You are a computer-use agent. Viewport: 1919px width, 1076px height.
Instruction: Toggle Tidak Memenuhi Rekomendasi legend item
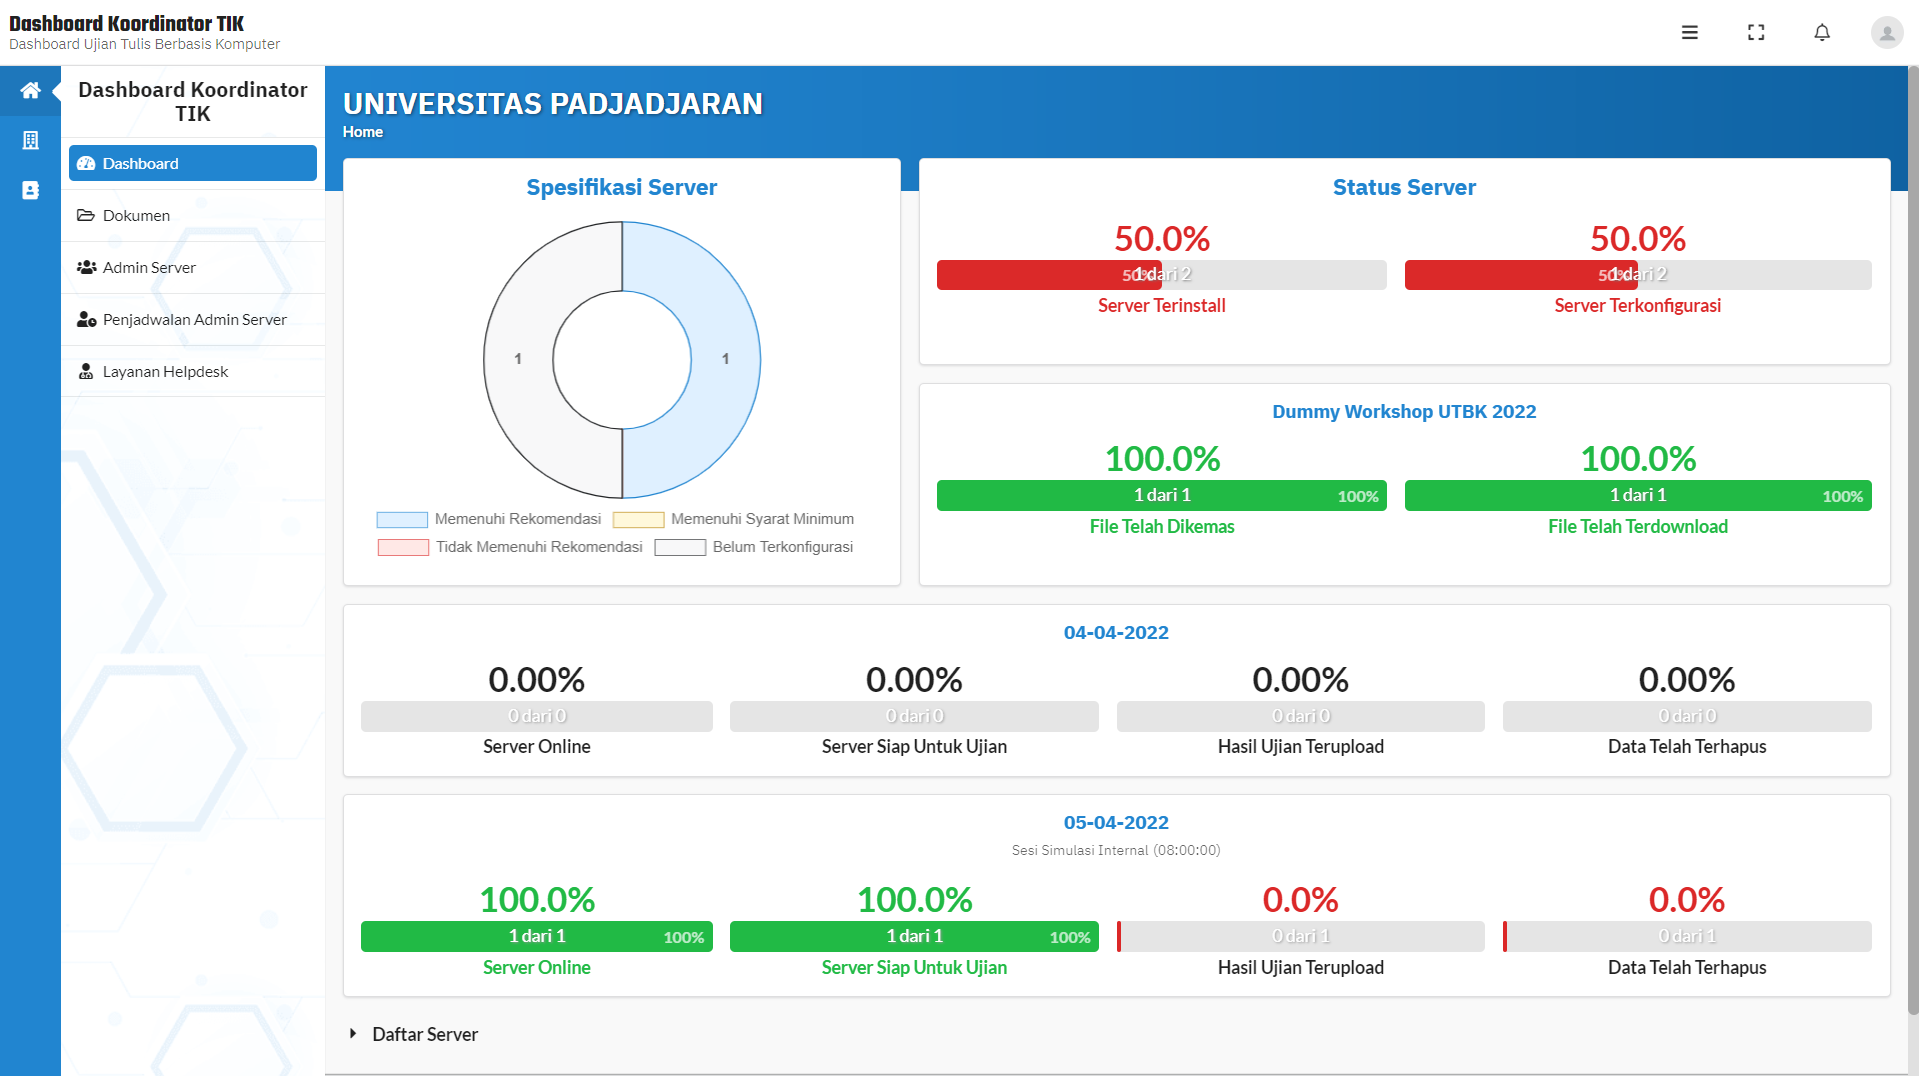[x=510, y=547]
